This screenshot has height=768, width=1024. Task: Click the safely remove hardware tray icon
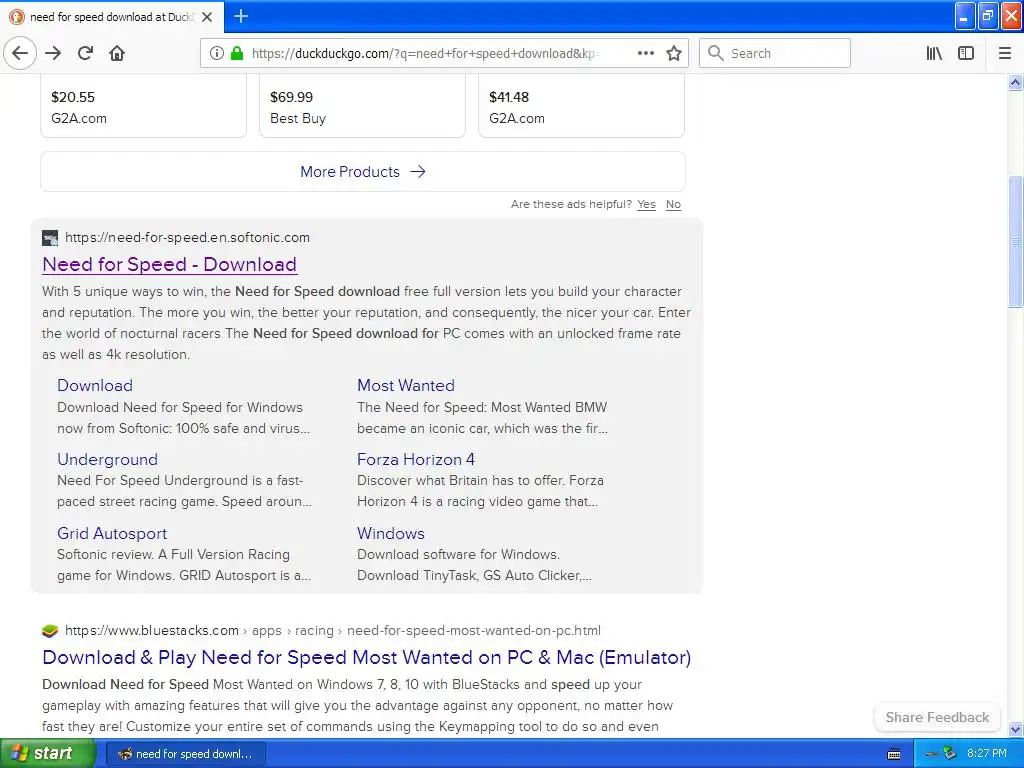pyautogui.click(x=950, y=754)
